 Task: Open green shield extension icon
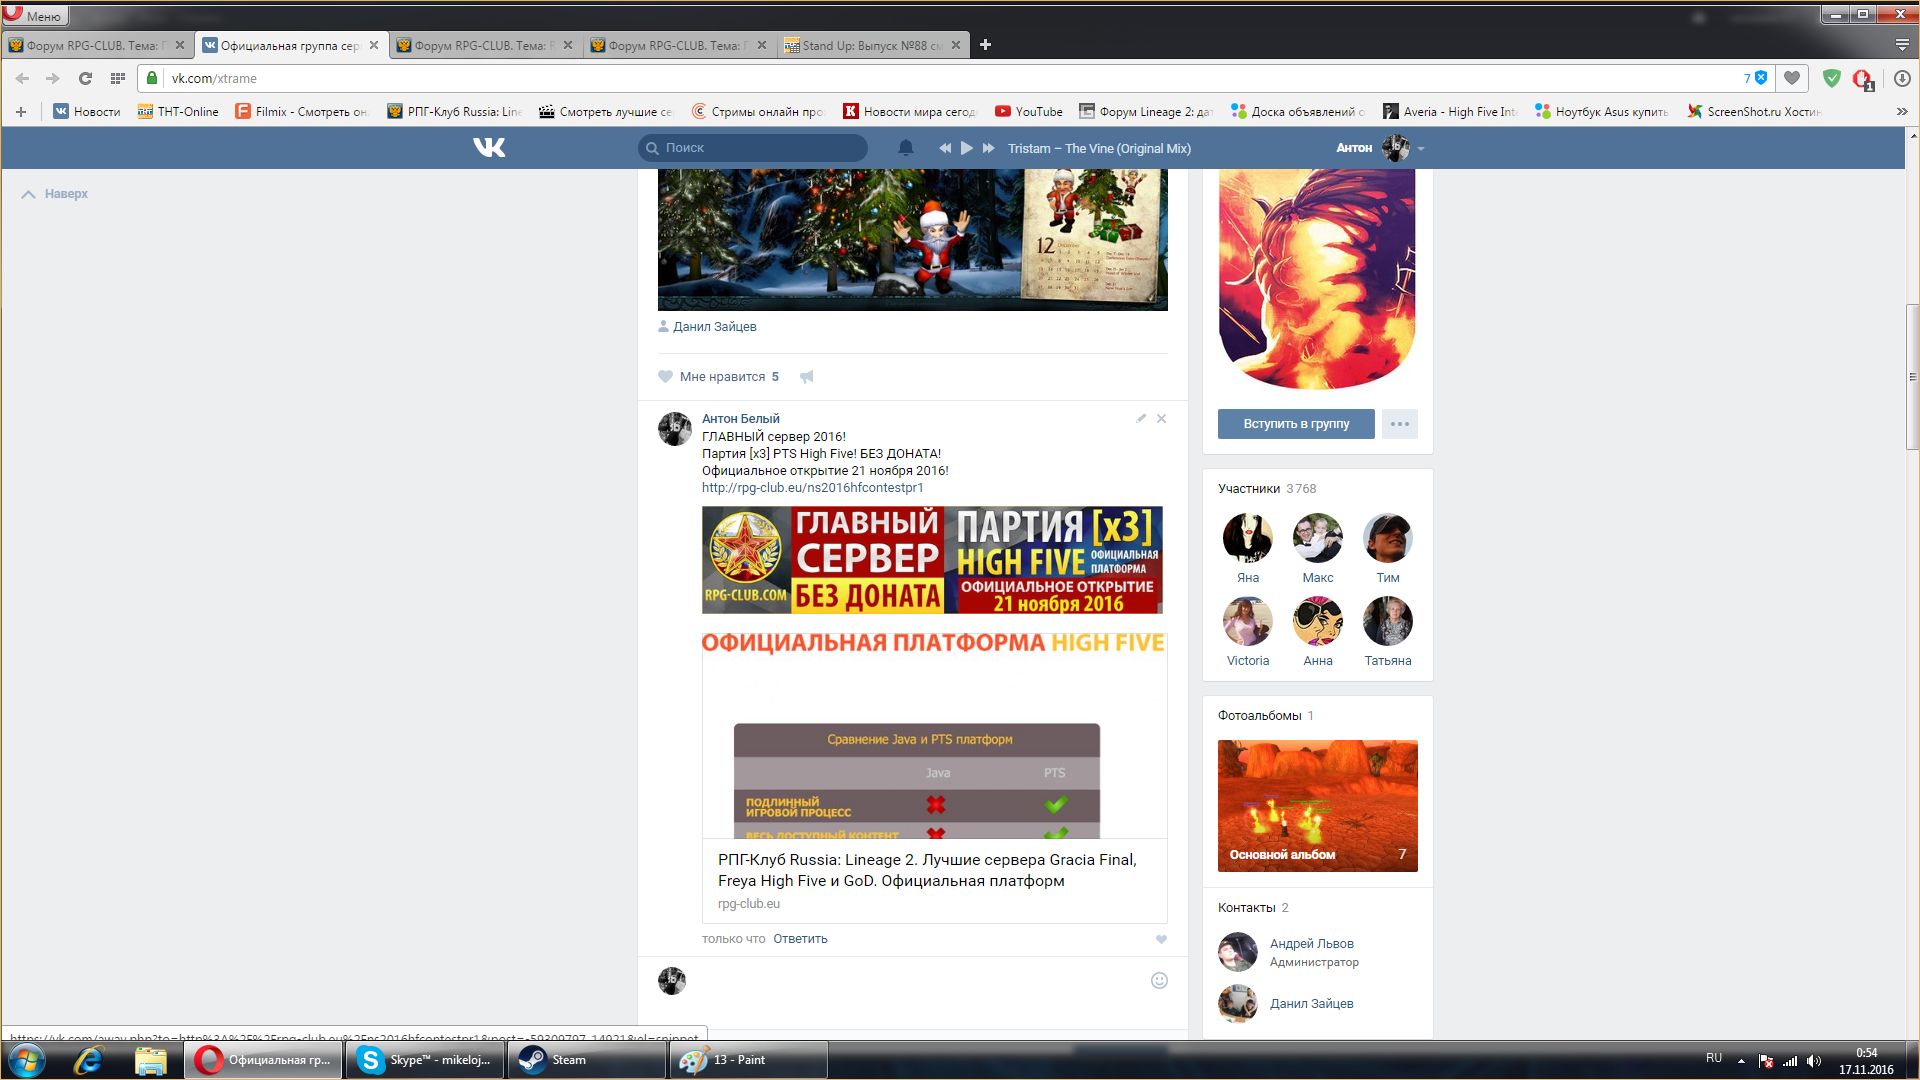[x=1832, y=78]
